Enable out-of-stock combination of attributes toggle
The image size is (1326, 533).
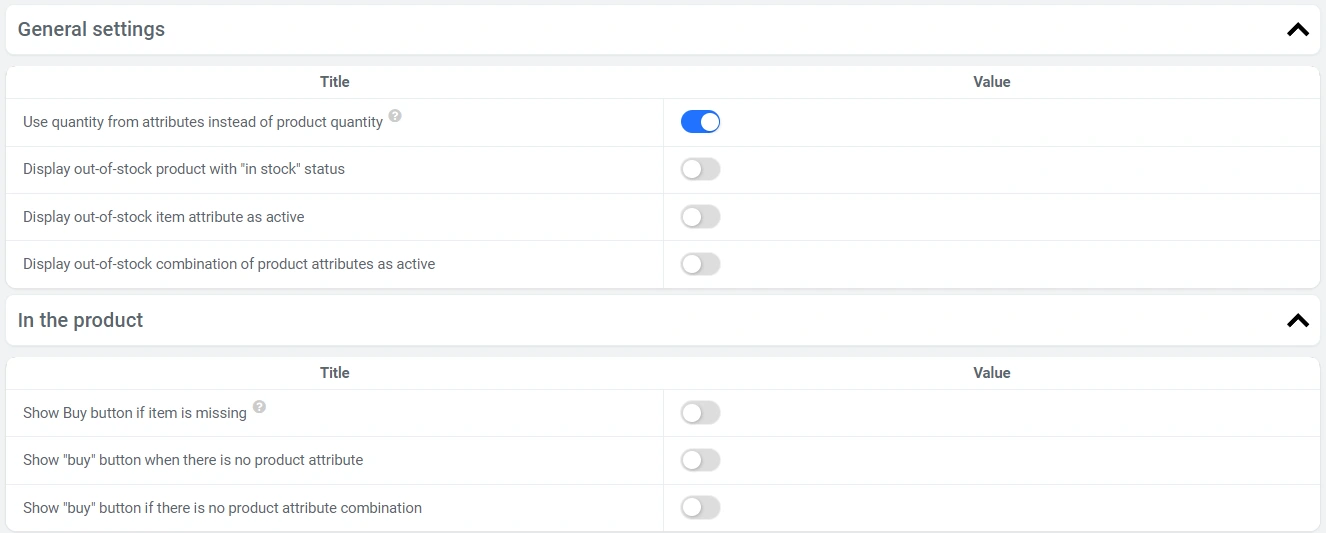[700, 264]
